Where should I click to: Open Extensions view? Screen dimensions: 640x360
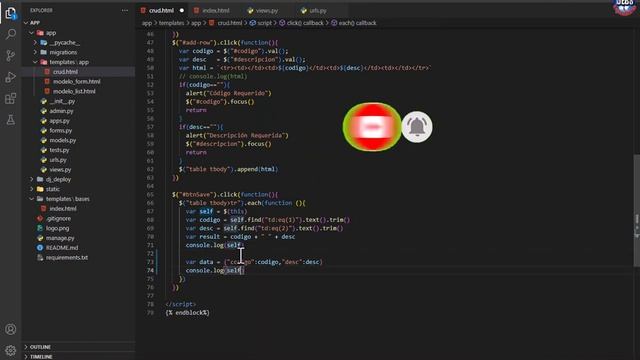coord(11,98)
